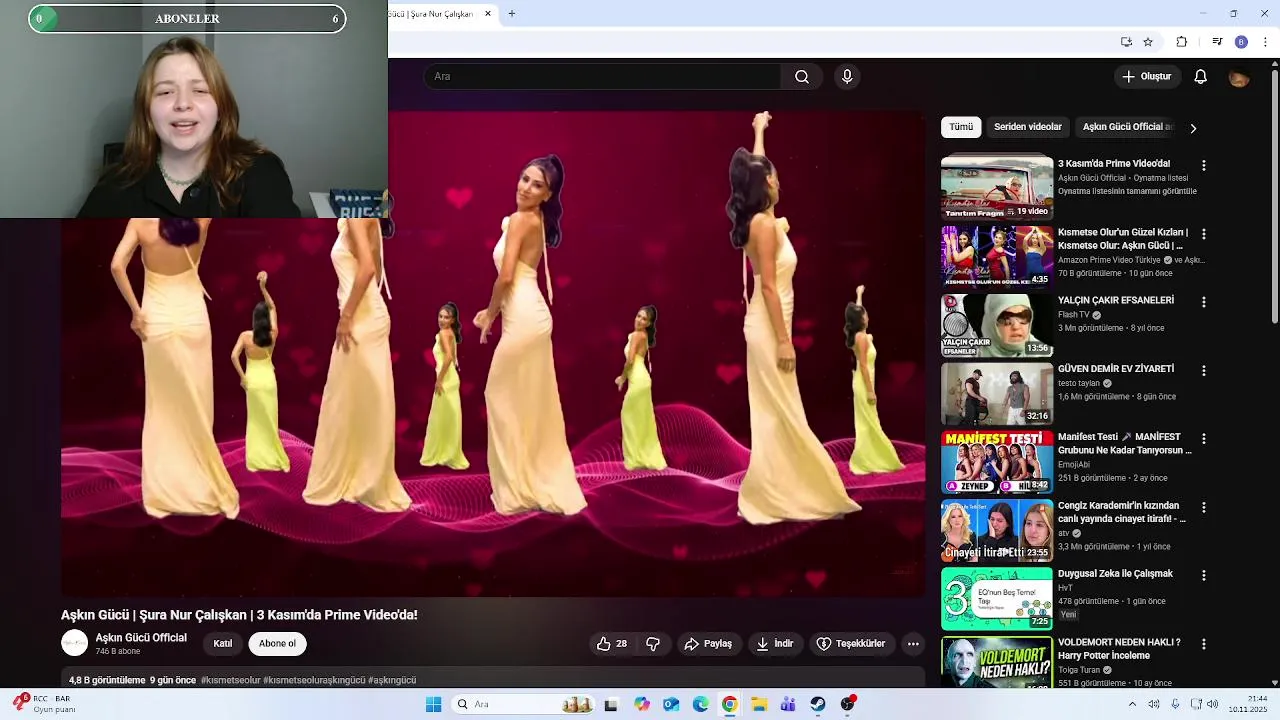Screen dimensions: 1280x720
Task: Dislike the video with thumbs down
Action: point(653,644)
